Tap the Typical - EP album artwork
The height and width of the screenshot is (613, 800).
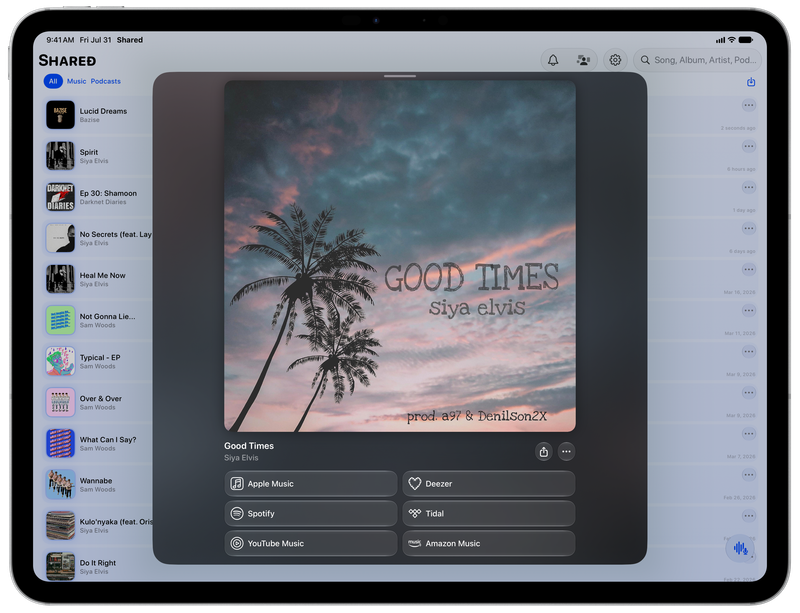(x=60, y=361)
